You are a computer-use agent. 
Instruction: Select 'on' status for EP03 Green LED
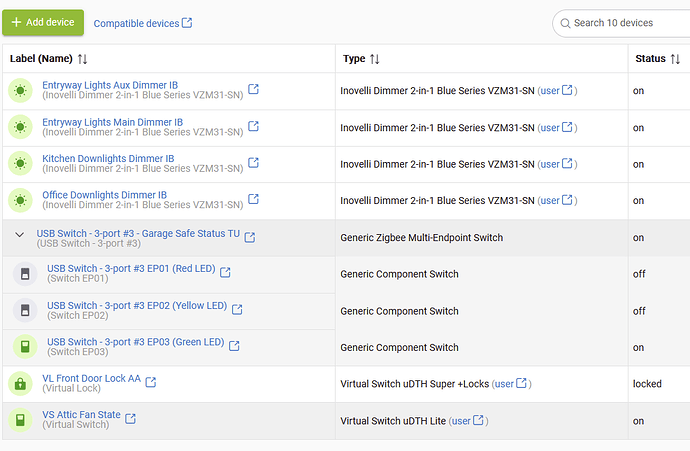coord(639,348)
